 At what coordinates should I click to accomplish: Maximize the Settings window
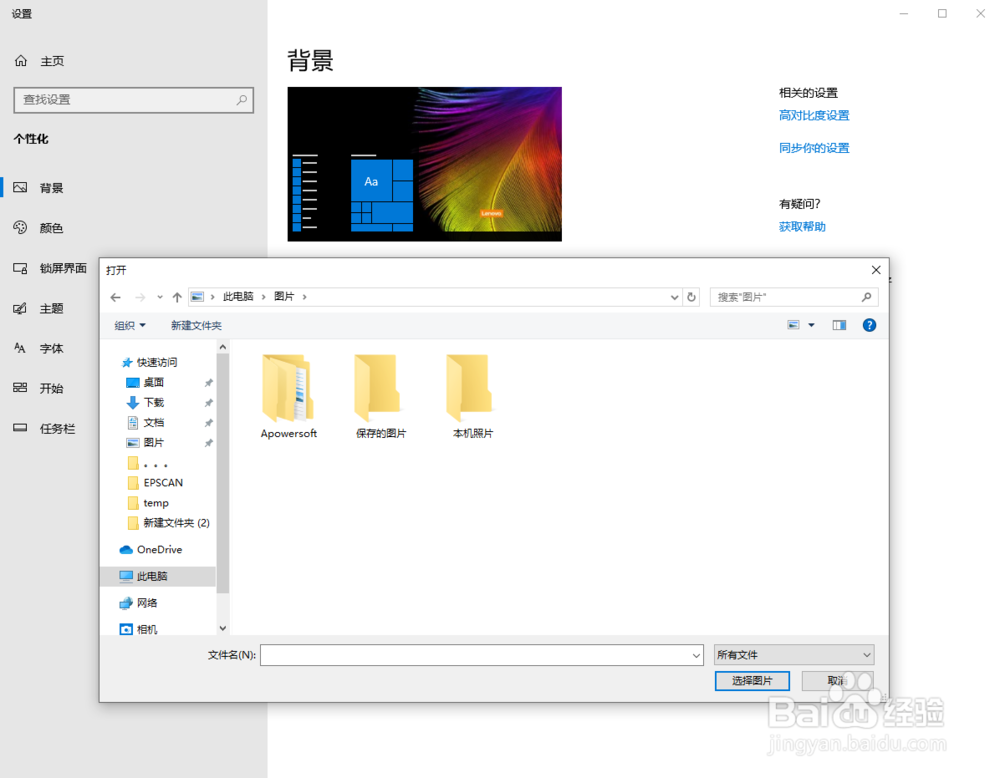[942, 13]
